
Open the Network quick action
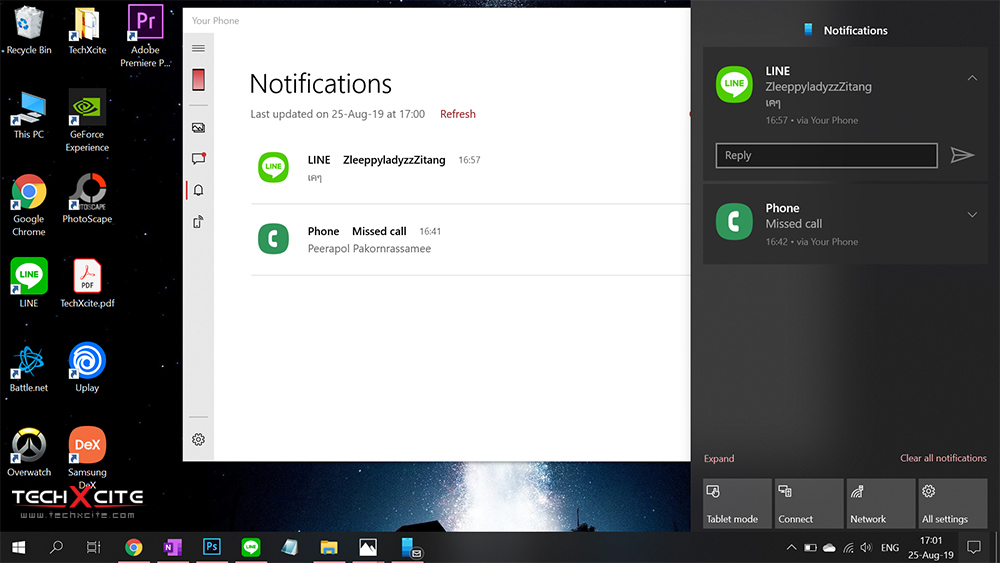pyautogui.click(x=881, y=503)
